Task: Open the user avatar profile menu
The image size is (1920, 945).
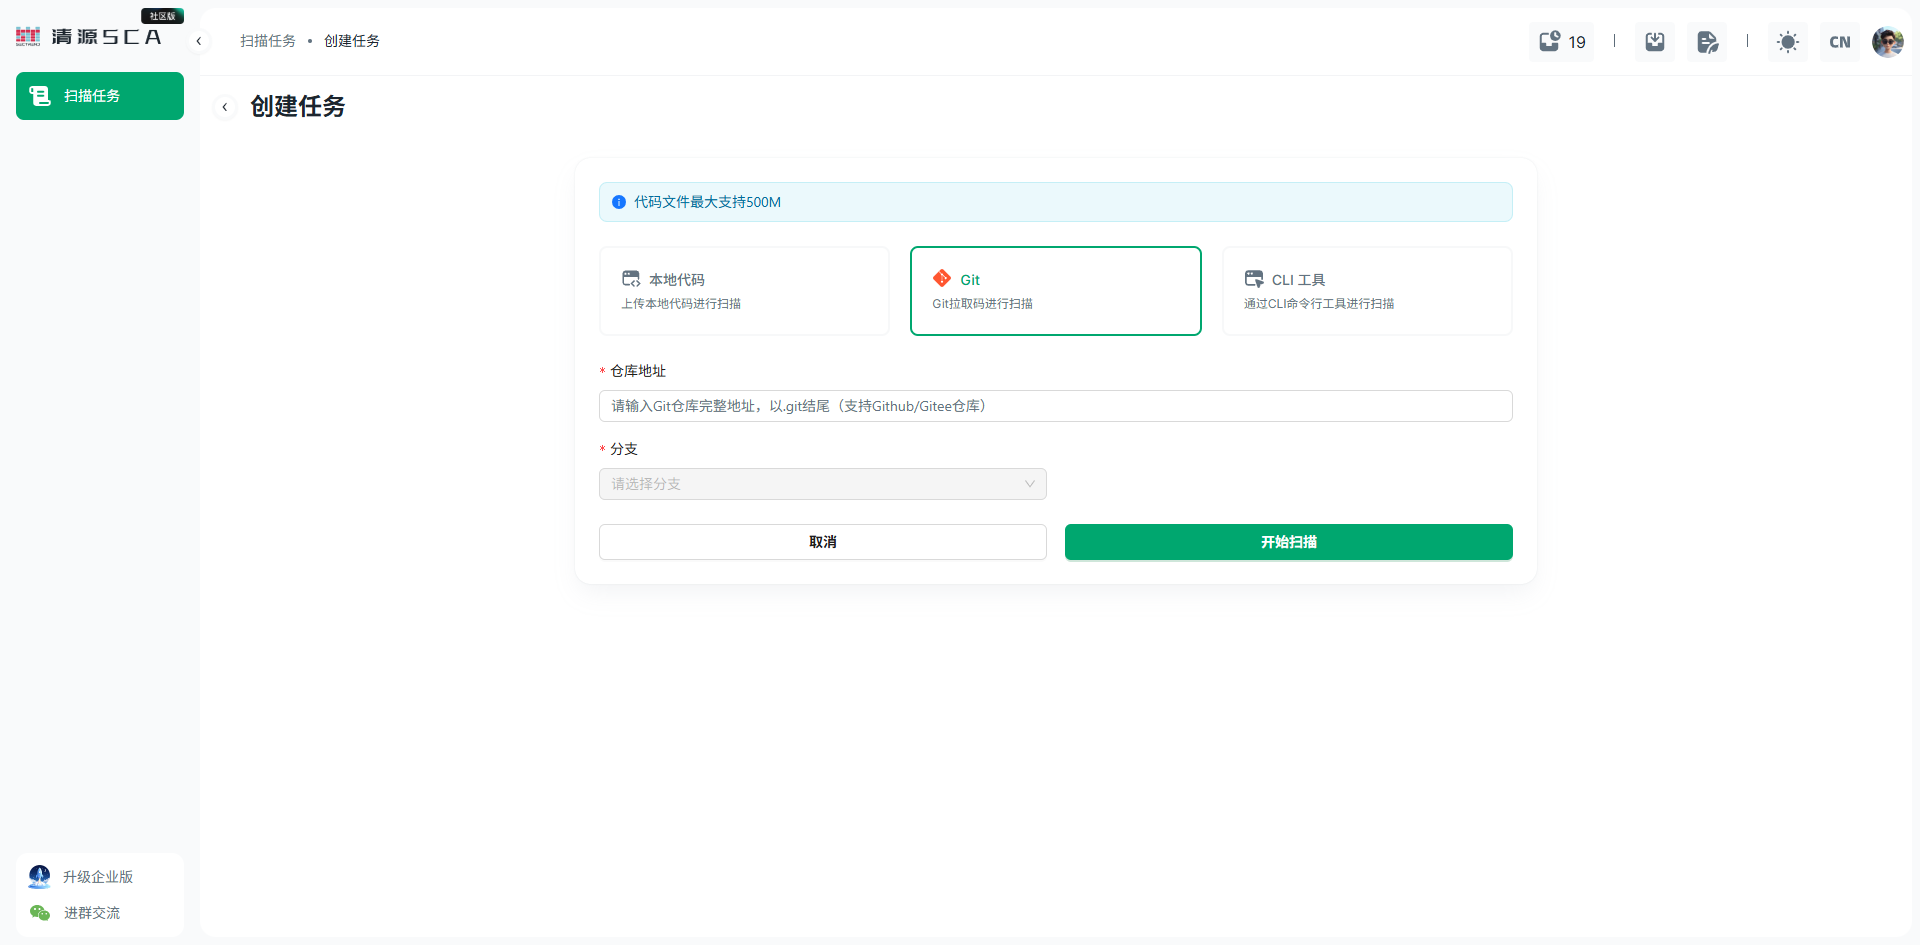Action: tap(1887, 41)
